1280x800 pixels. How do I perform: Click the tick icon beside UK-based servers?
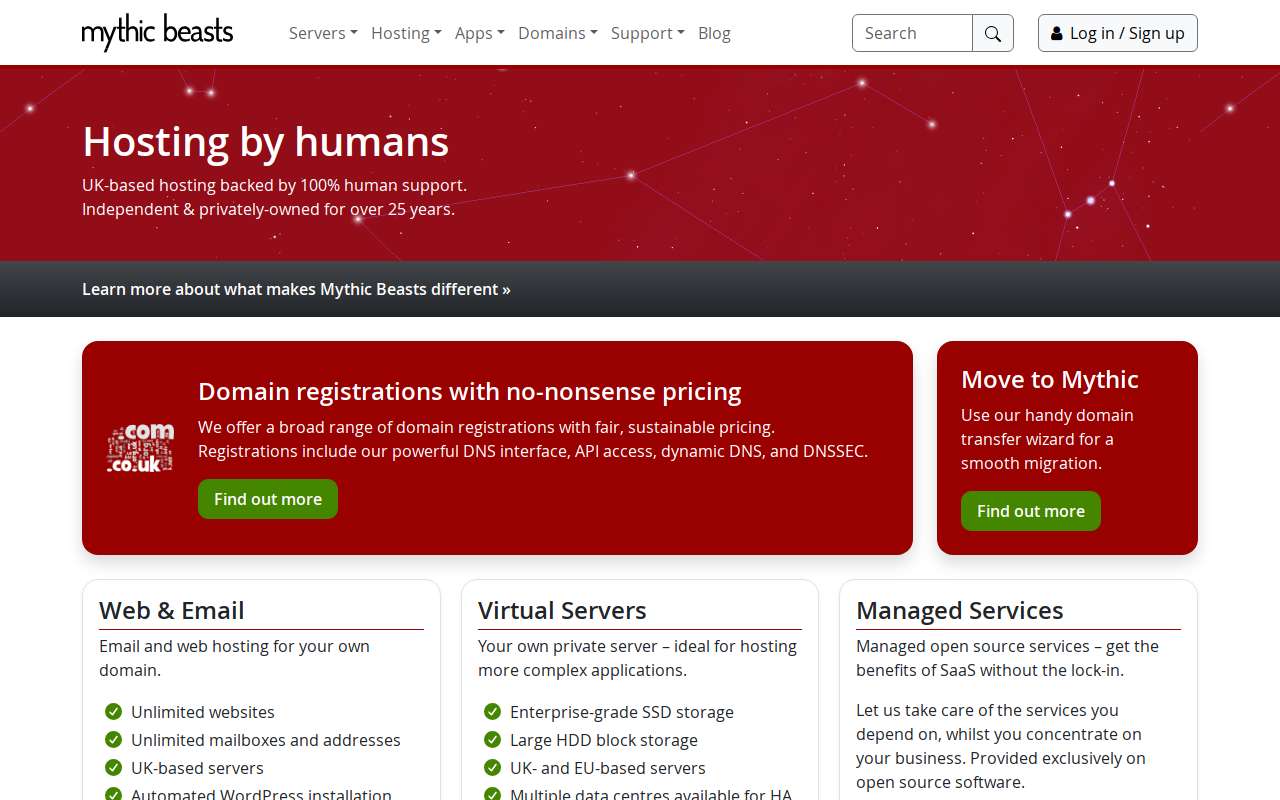point(114,768)
